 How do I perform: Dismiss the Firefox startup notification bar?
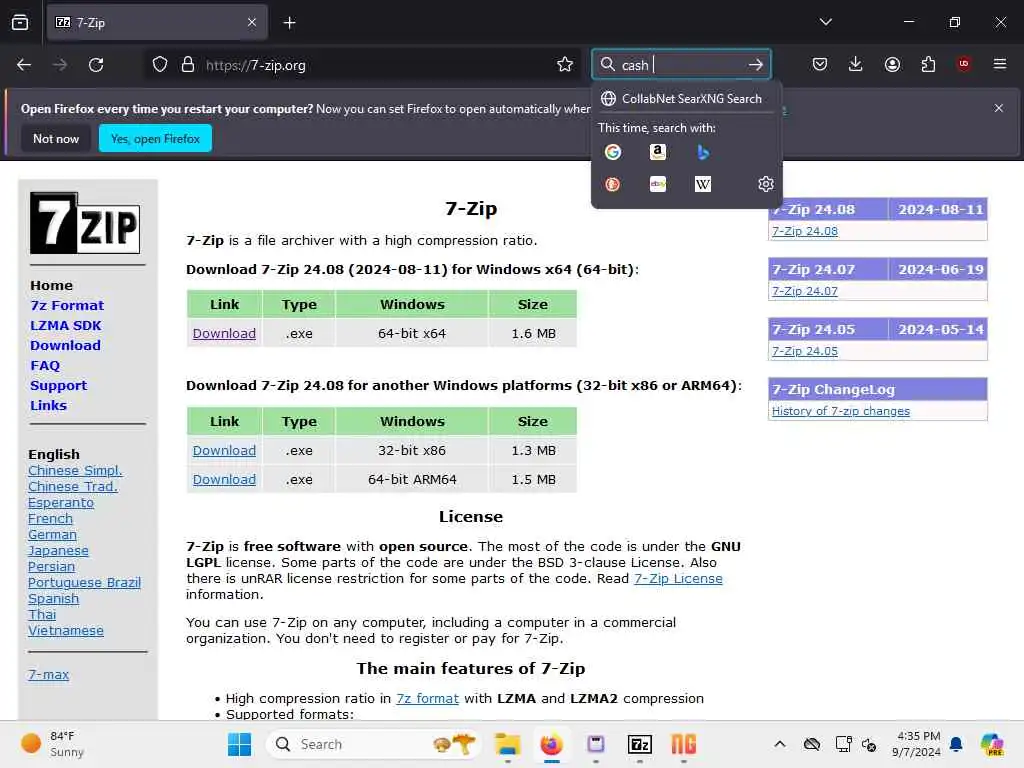click(x=999, y=108)
